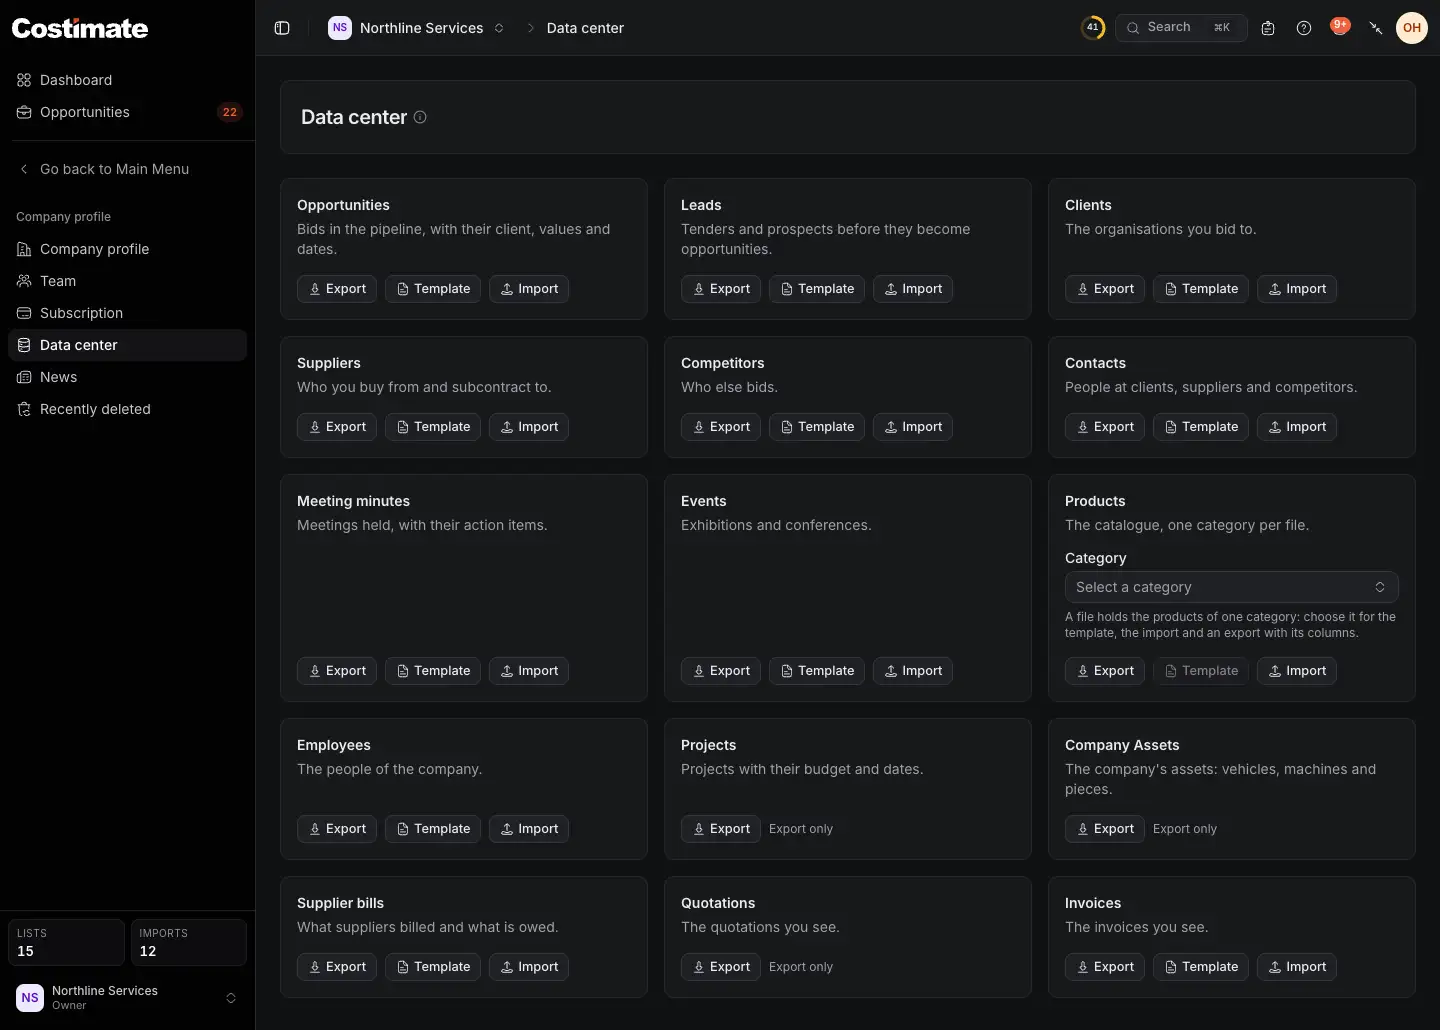Export Contacts data

click(1105, 427)
